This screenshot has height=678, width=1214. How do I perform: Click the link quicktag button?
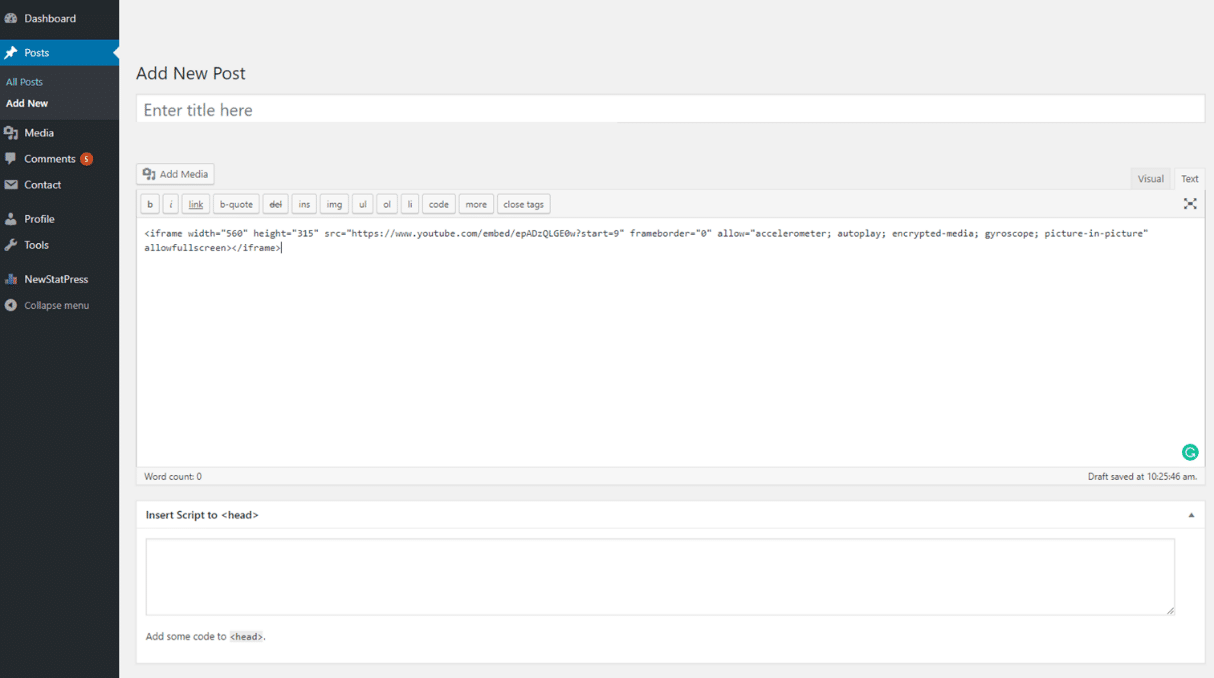click(x=196, y=204)
